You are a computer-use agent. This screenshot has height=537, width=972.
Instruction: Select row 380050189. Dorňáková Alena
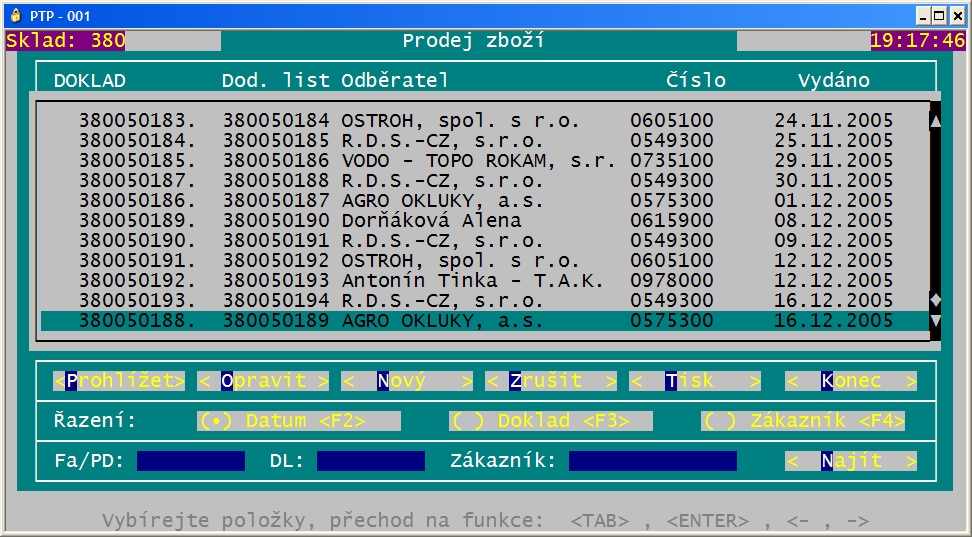pyautogui.click(x=486, y=221)
